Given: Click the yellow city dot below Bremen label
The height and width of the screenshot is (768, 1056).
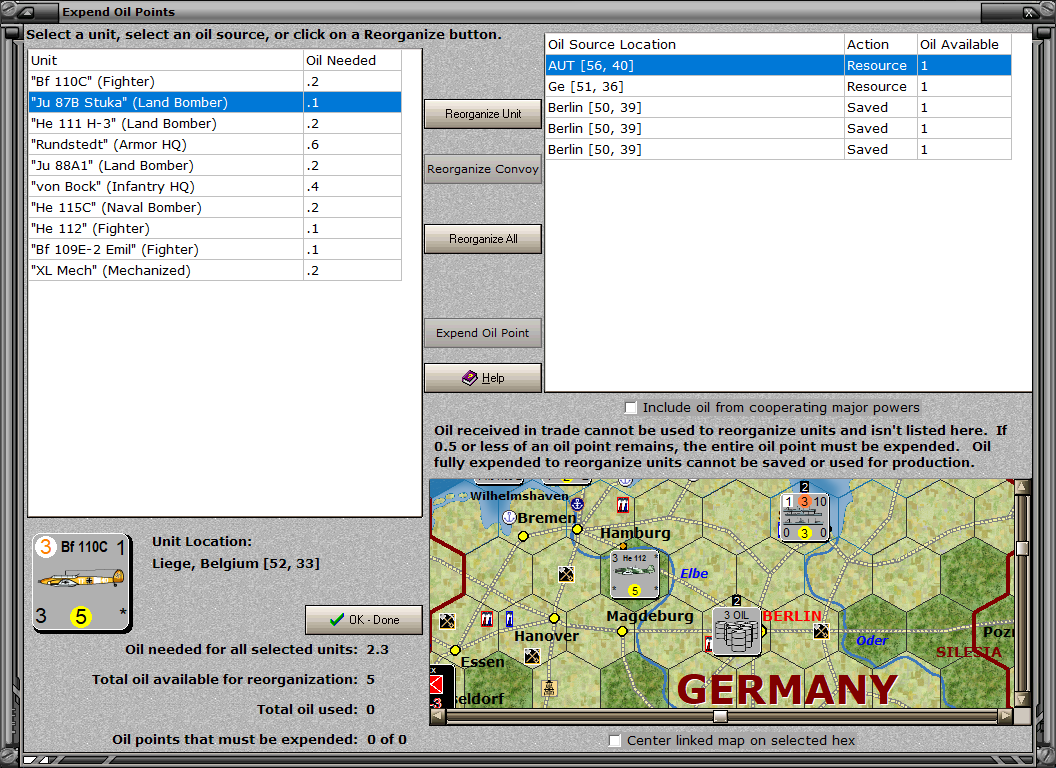Looking at the screenshot, I should pyautogui.click(x=523, y=536).
